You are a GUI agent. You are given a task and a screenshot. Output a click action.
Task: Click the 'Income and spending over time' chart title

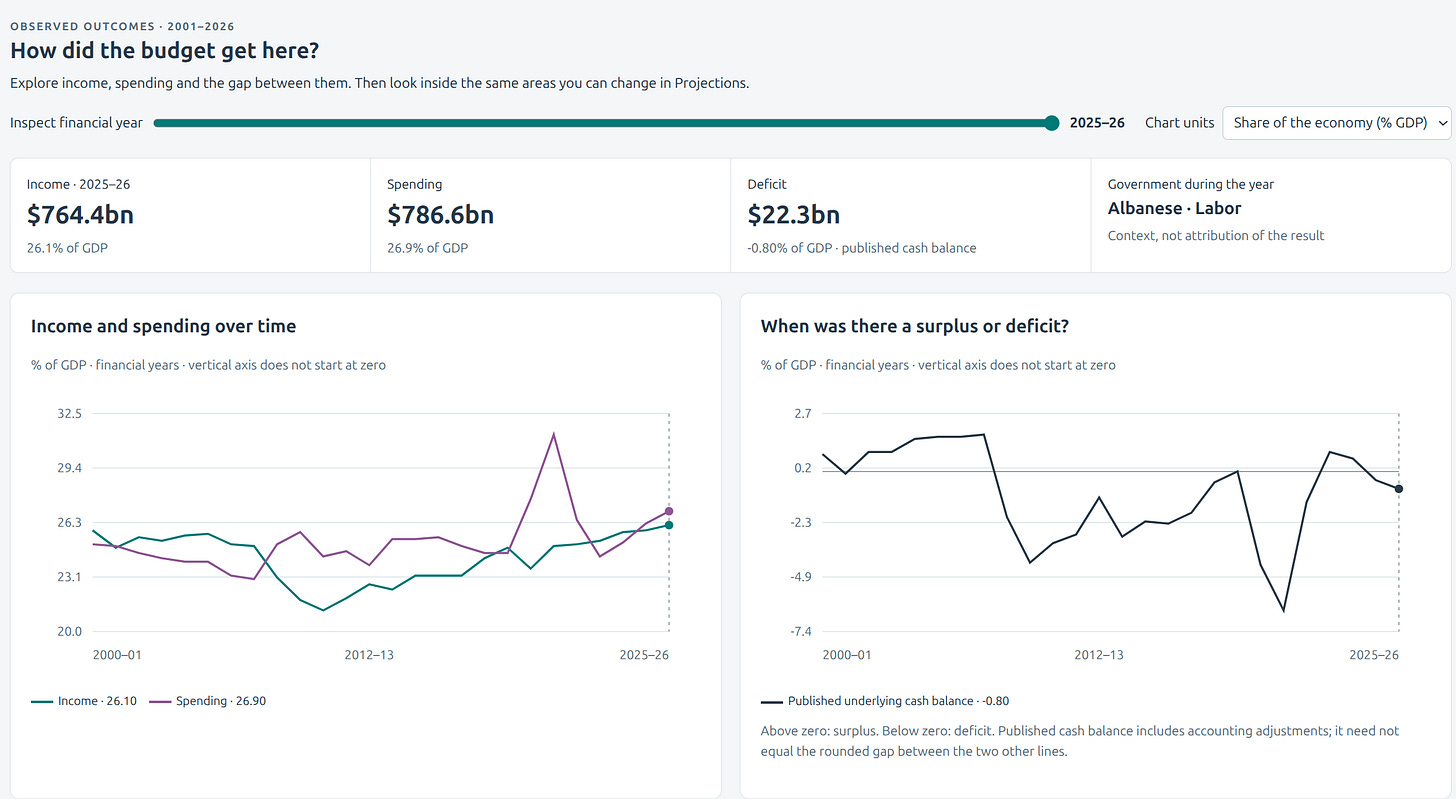(x=164, y=326)
